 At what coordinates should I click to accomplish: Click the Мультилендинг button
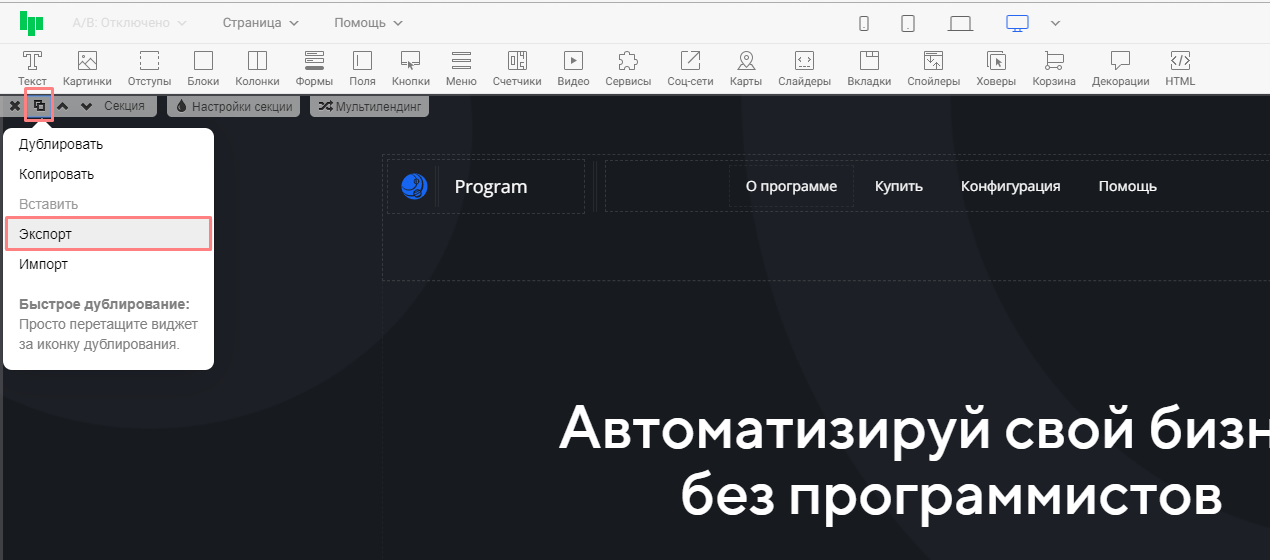(x=370, y=106)
